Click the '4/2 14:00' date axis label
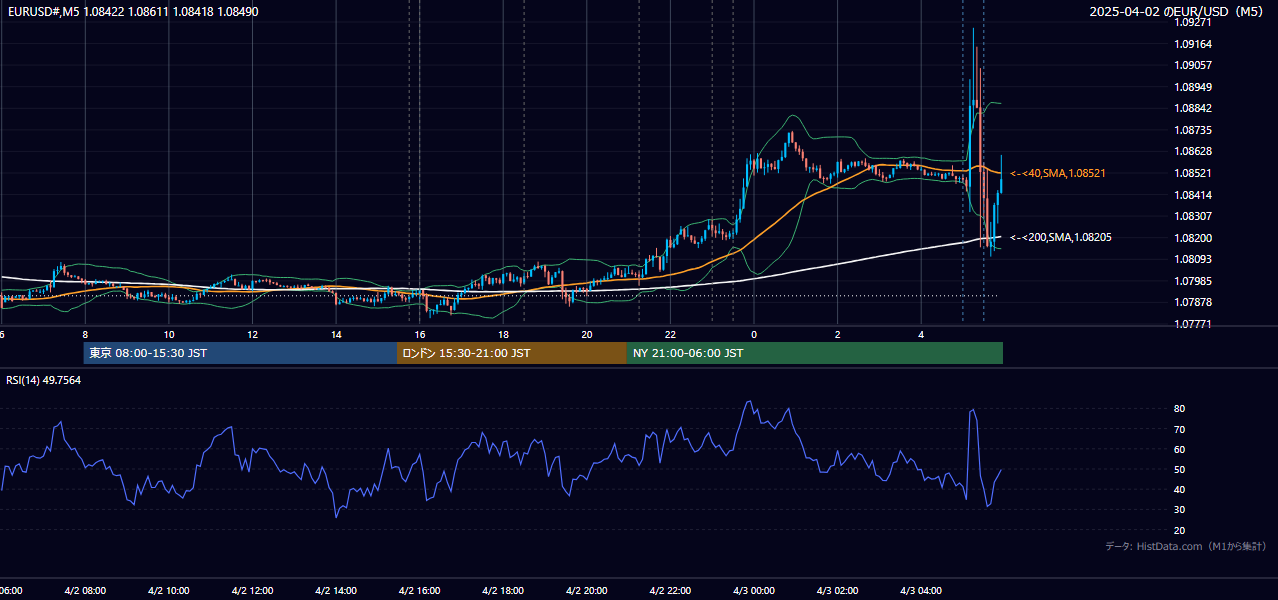The width and height of the screenshot is (1278, 600). coord(336,591)
